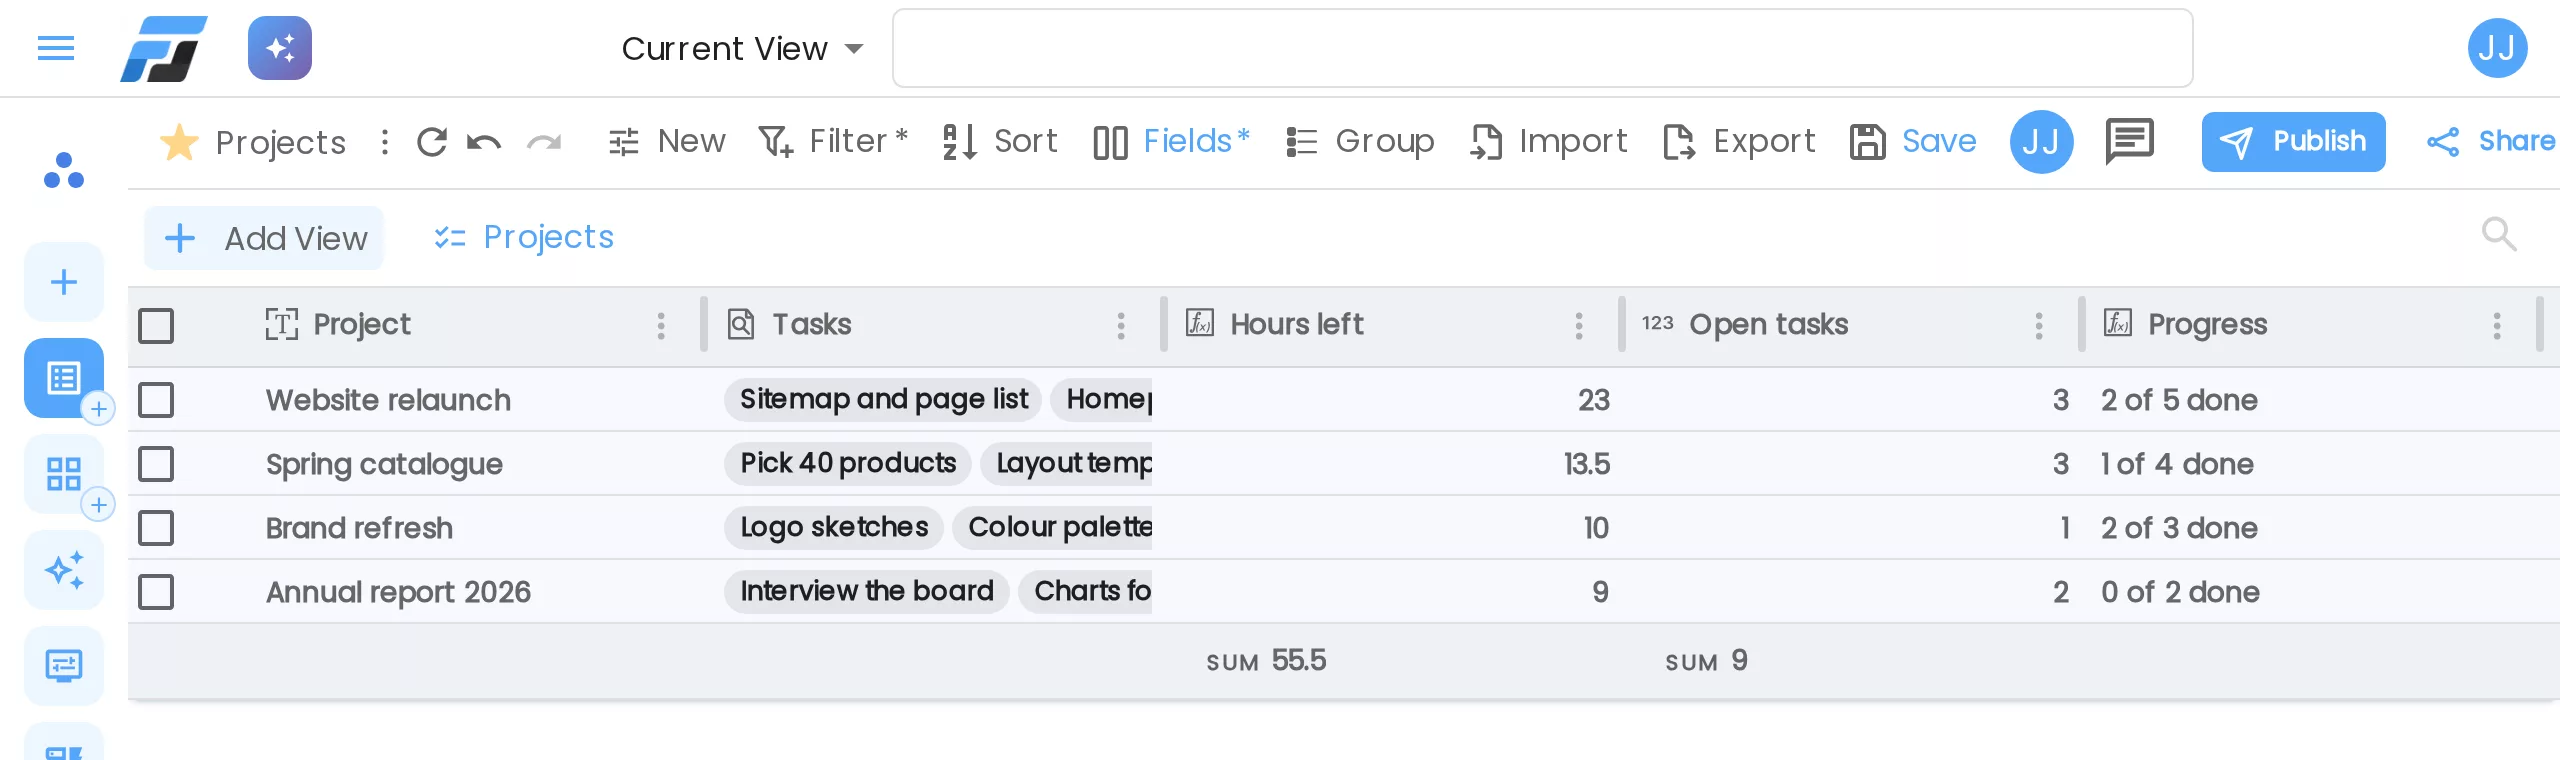
Task: Open Project column options menu
Action: click(661, 325)
